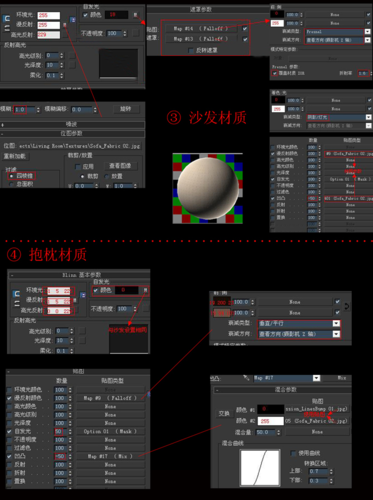Click the sofa glossiness map square button
This screenshot has height=500, width=373.
[x=72, y=65]
